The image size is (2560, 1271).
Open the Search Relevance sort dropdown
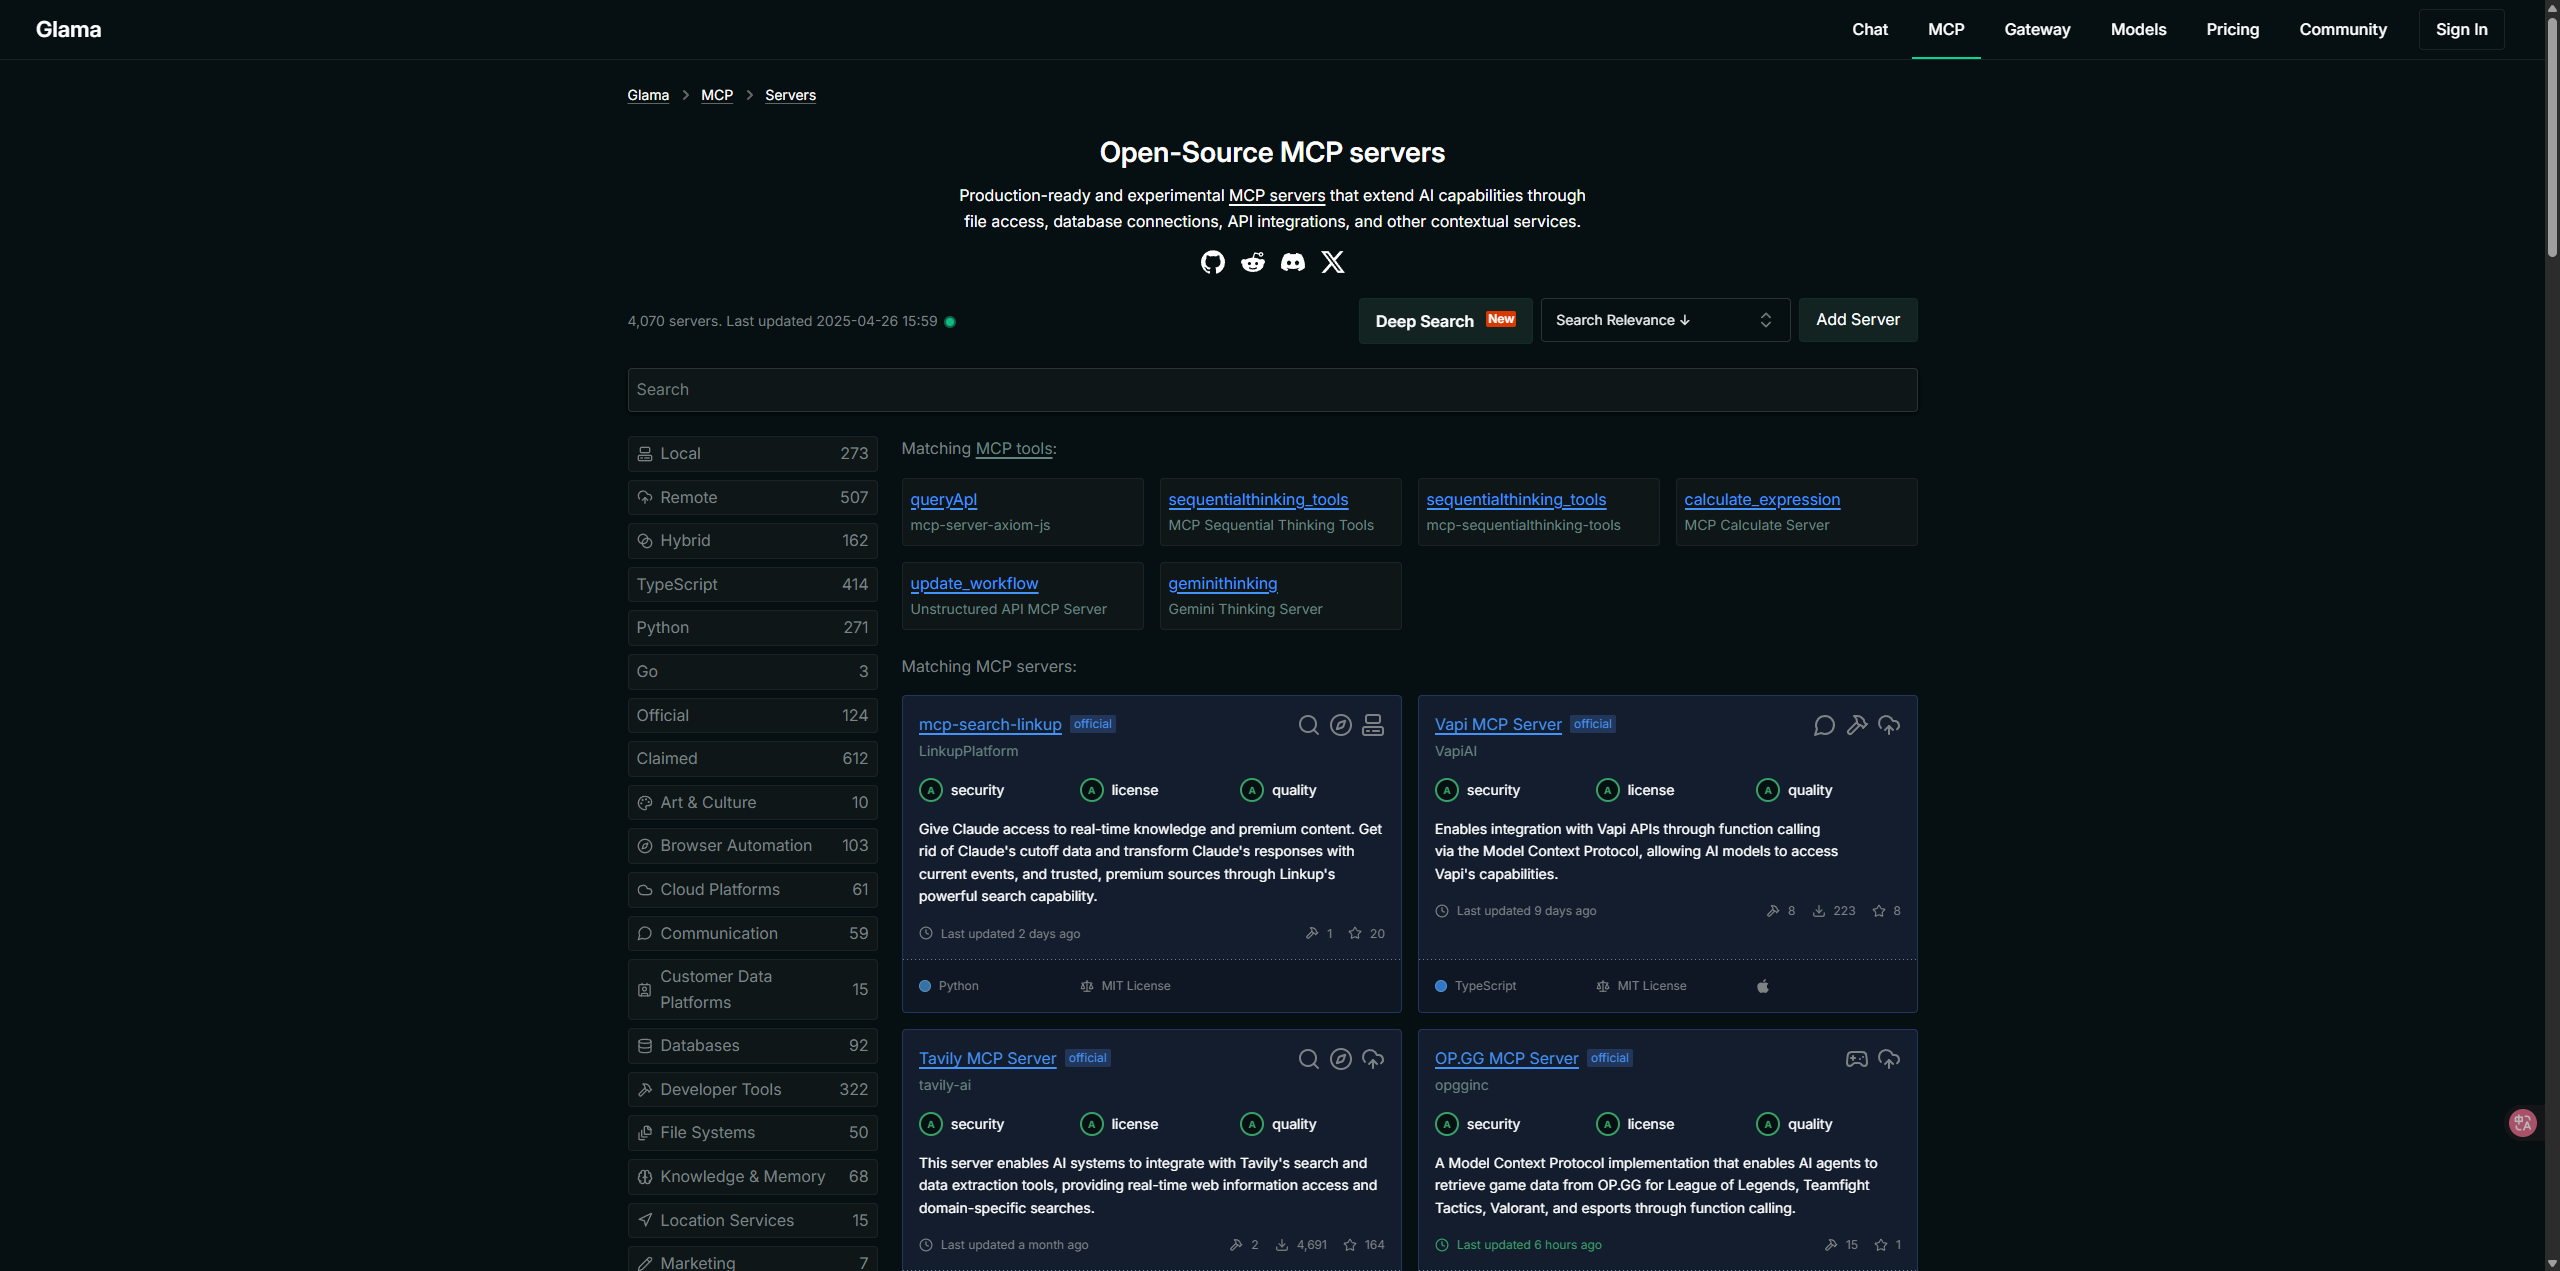[x=1664, y=320]
